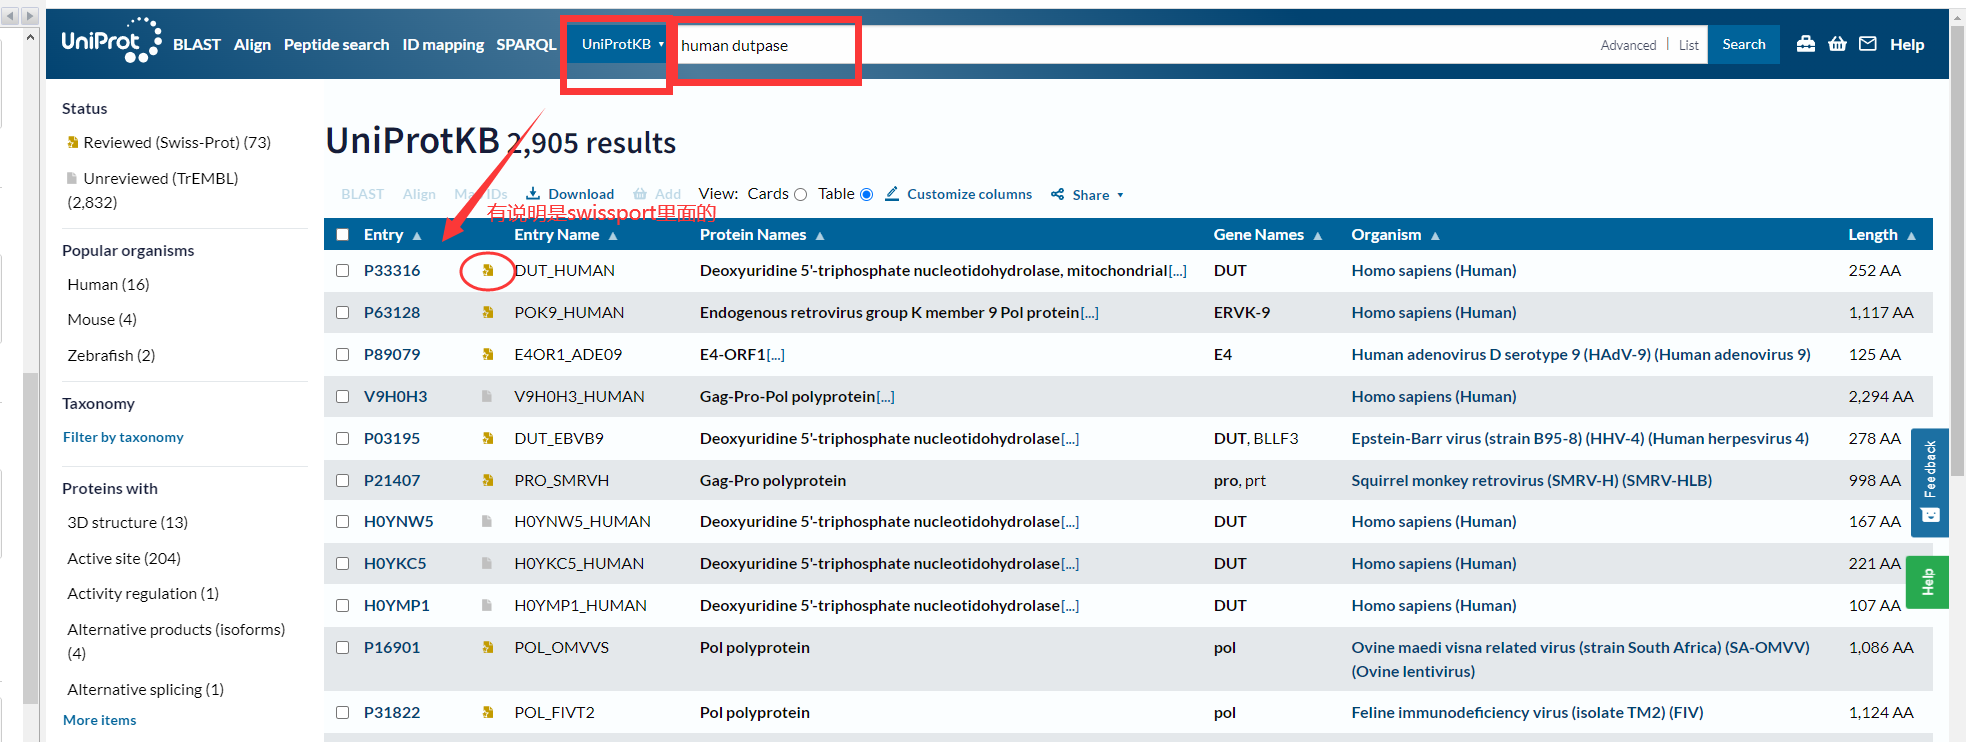
Task: Open the Help menu in header
Action: pyautogui.click(x=1907, y=44)
